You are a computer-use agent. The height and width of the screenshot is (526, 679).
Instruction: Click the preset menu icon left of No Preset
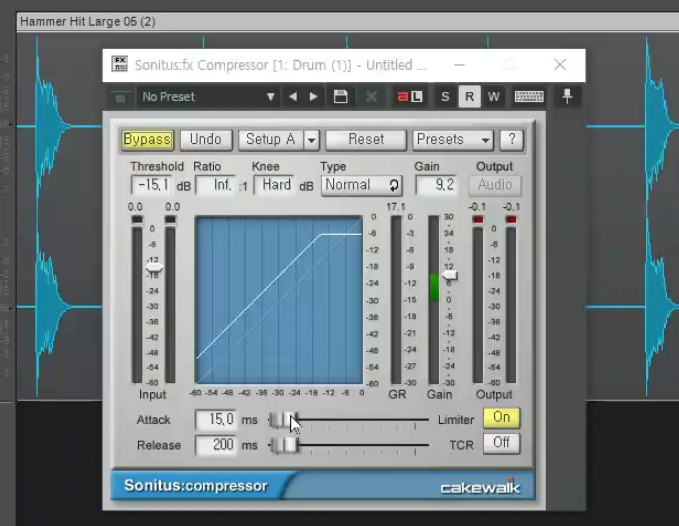pos(120,97)
